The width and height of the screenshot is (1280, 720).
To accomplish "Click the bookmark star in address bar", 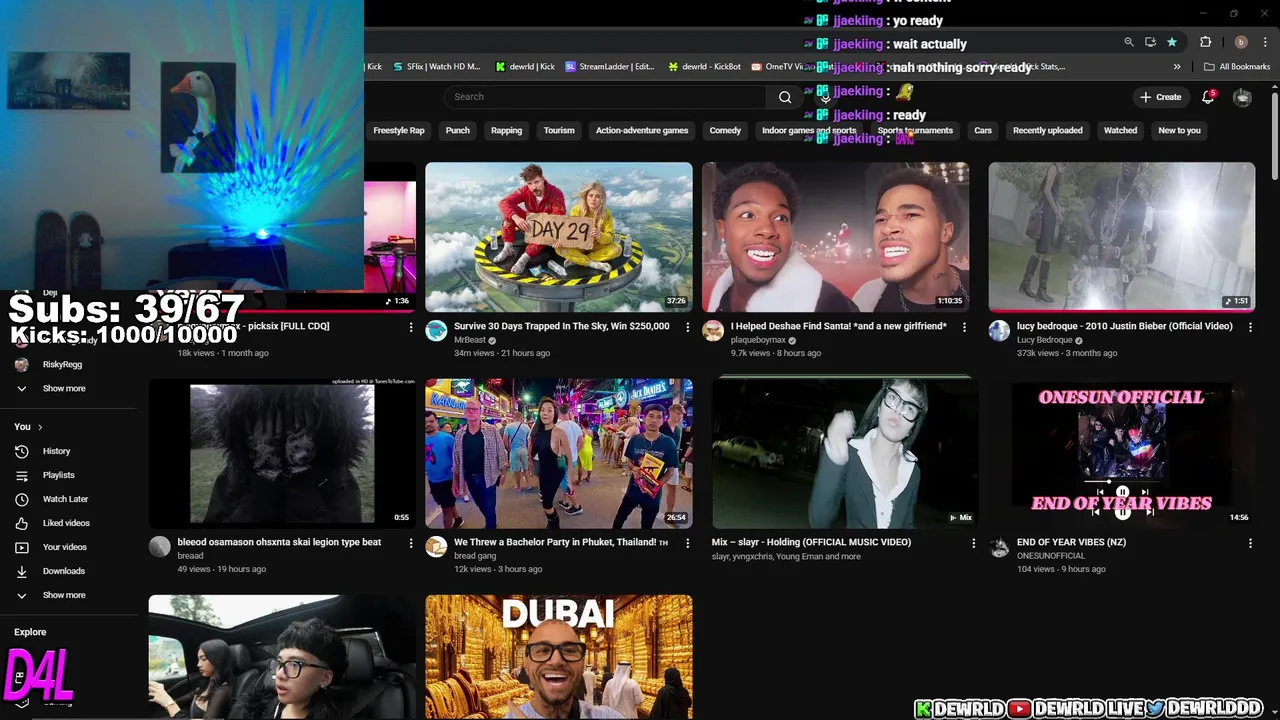I will [x=1172, y=42].
